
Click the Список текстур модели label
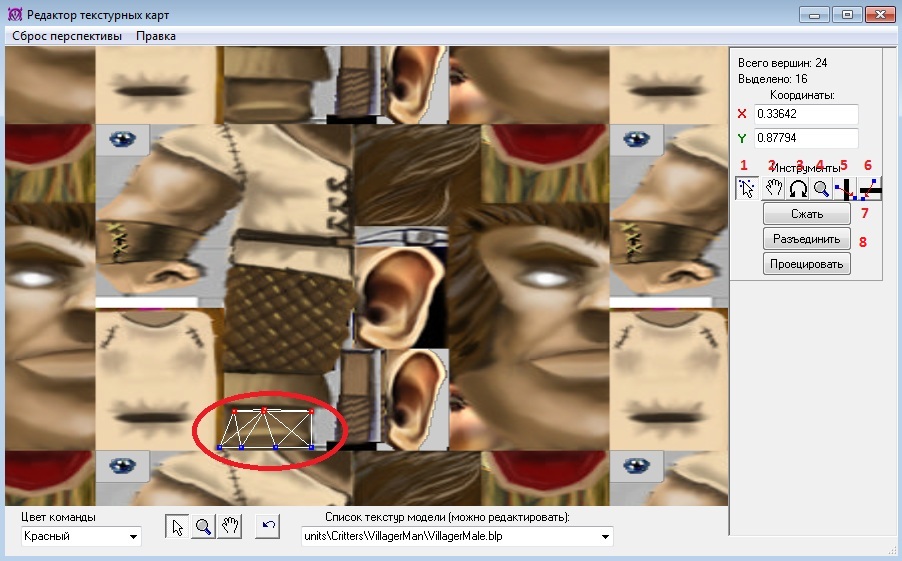tap(447, 517)
